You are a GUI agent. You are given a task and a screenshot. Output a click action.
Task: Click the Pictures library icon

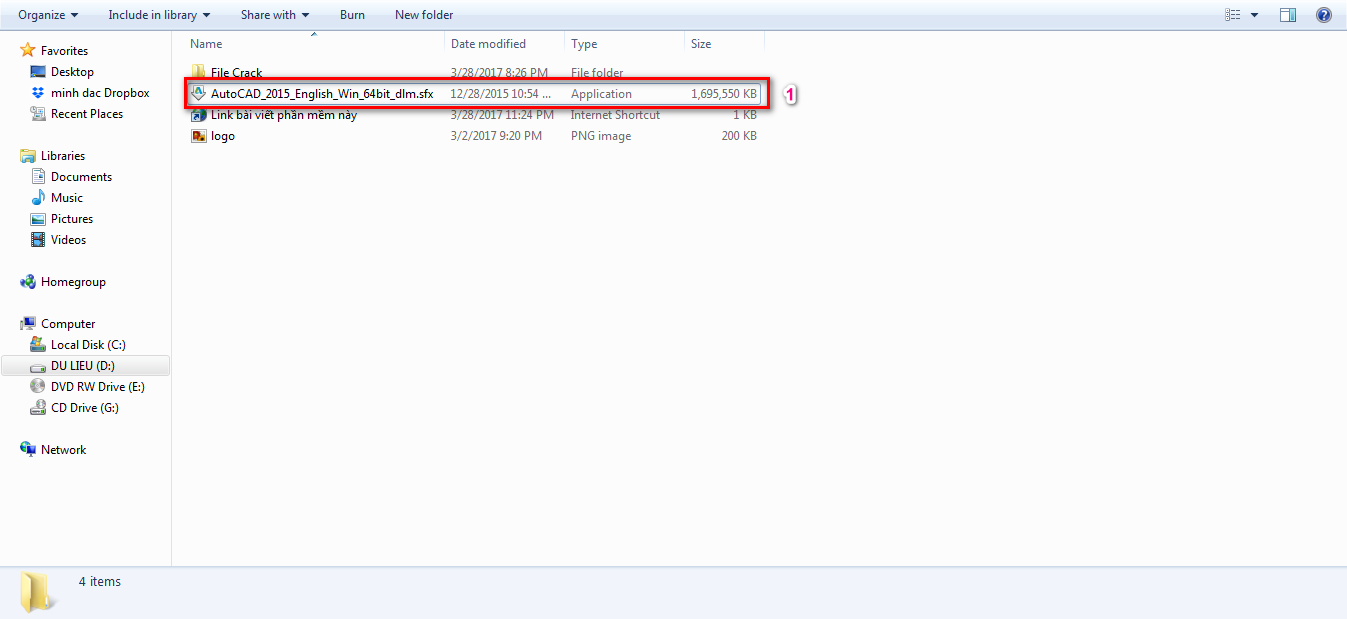pyautogui.click(x=38, y=219)
